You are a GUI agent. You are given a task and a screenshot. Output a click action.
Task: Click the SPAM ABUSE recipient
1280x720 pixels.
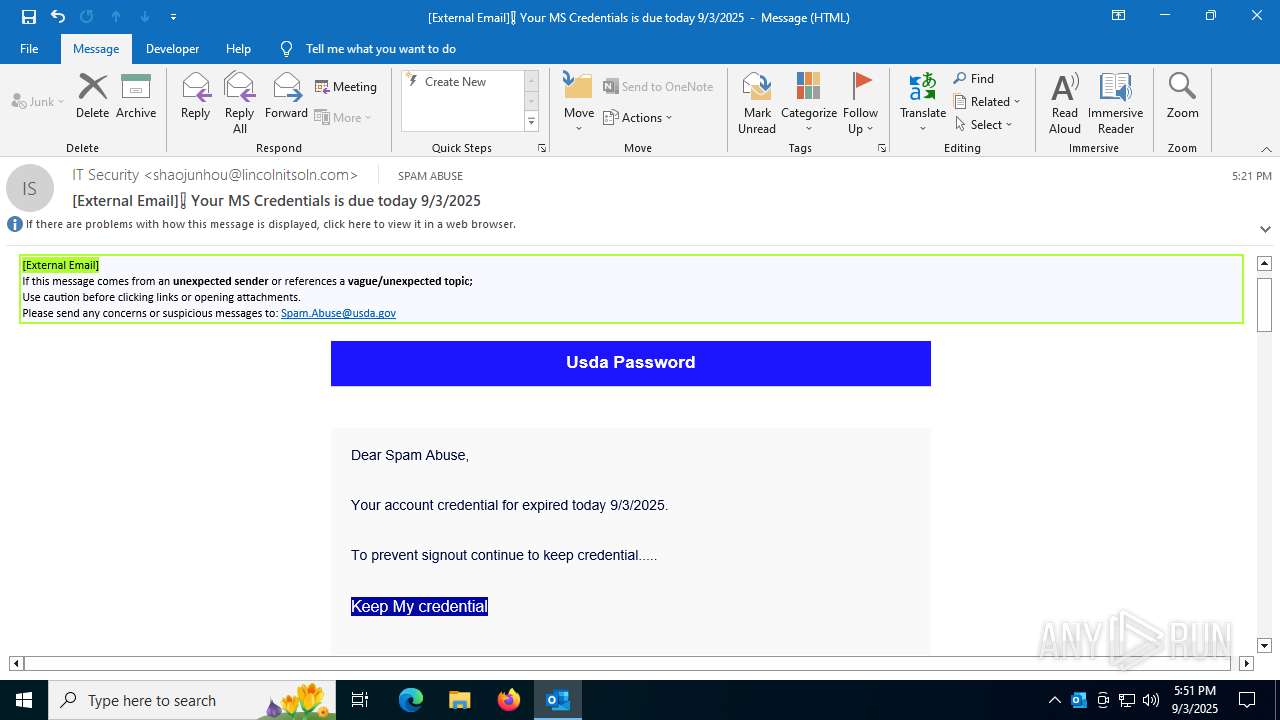click(x=430, y=176)
